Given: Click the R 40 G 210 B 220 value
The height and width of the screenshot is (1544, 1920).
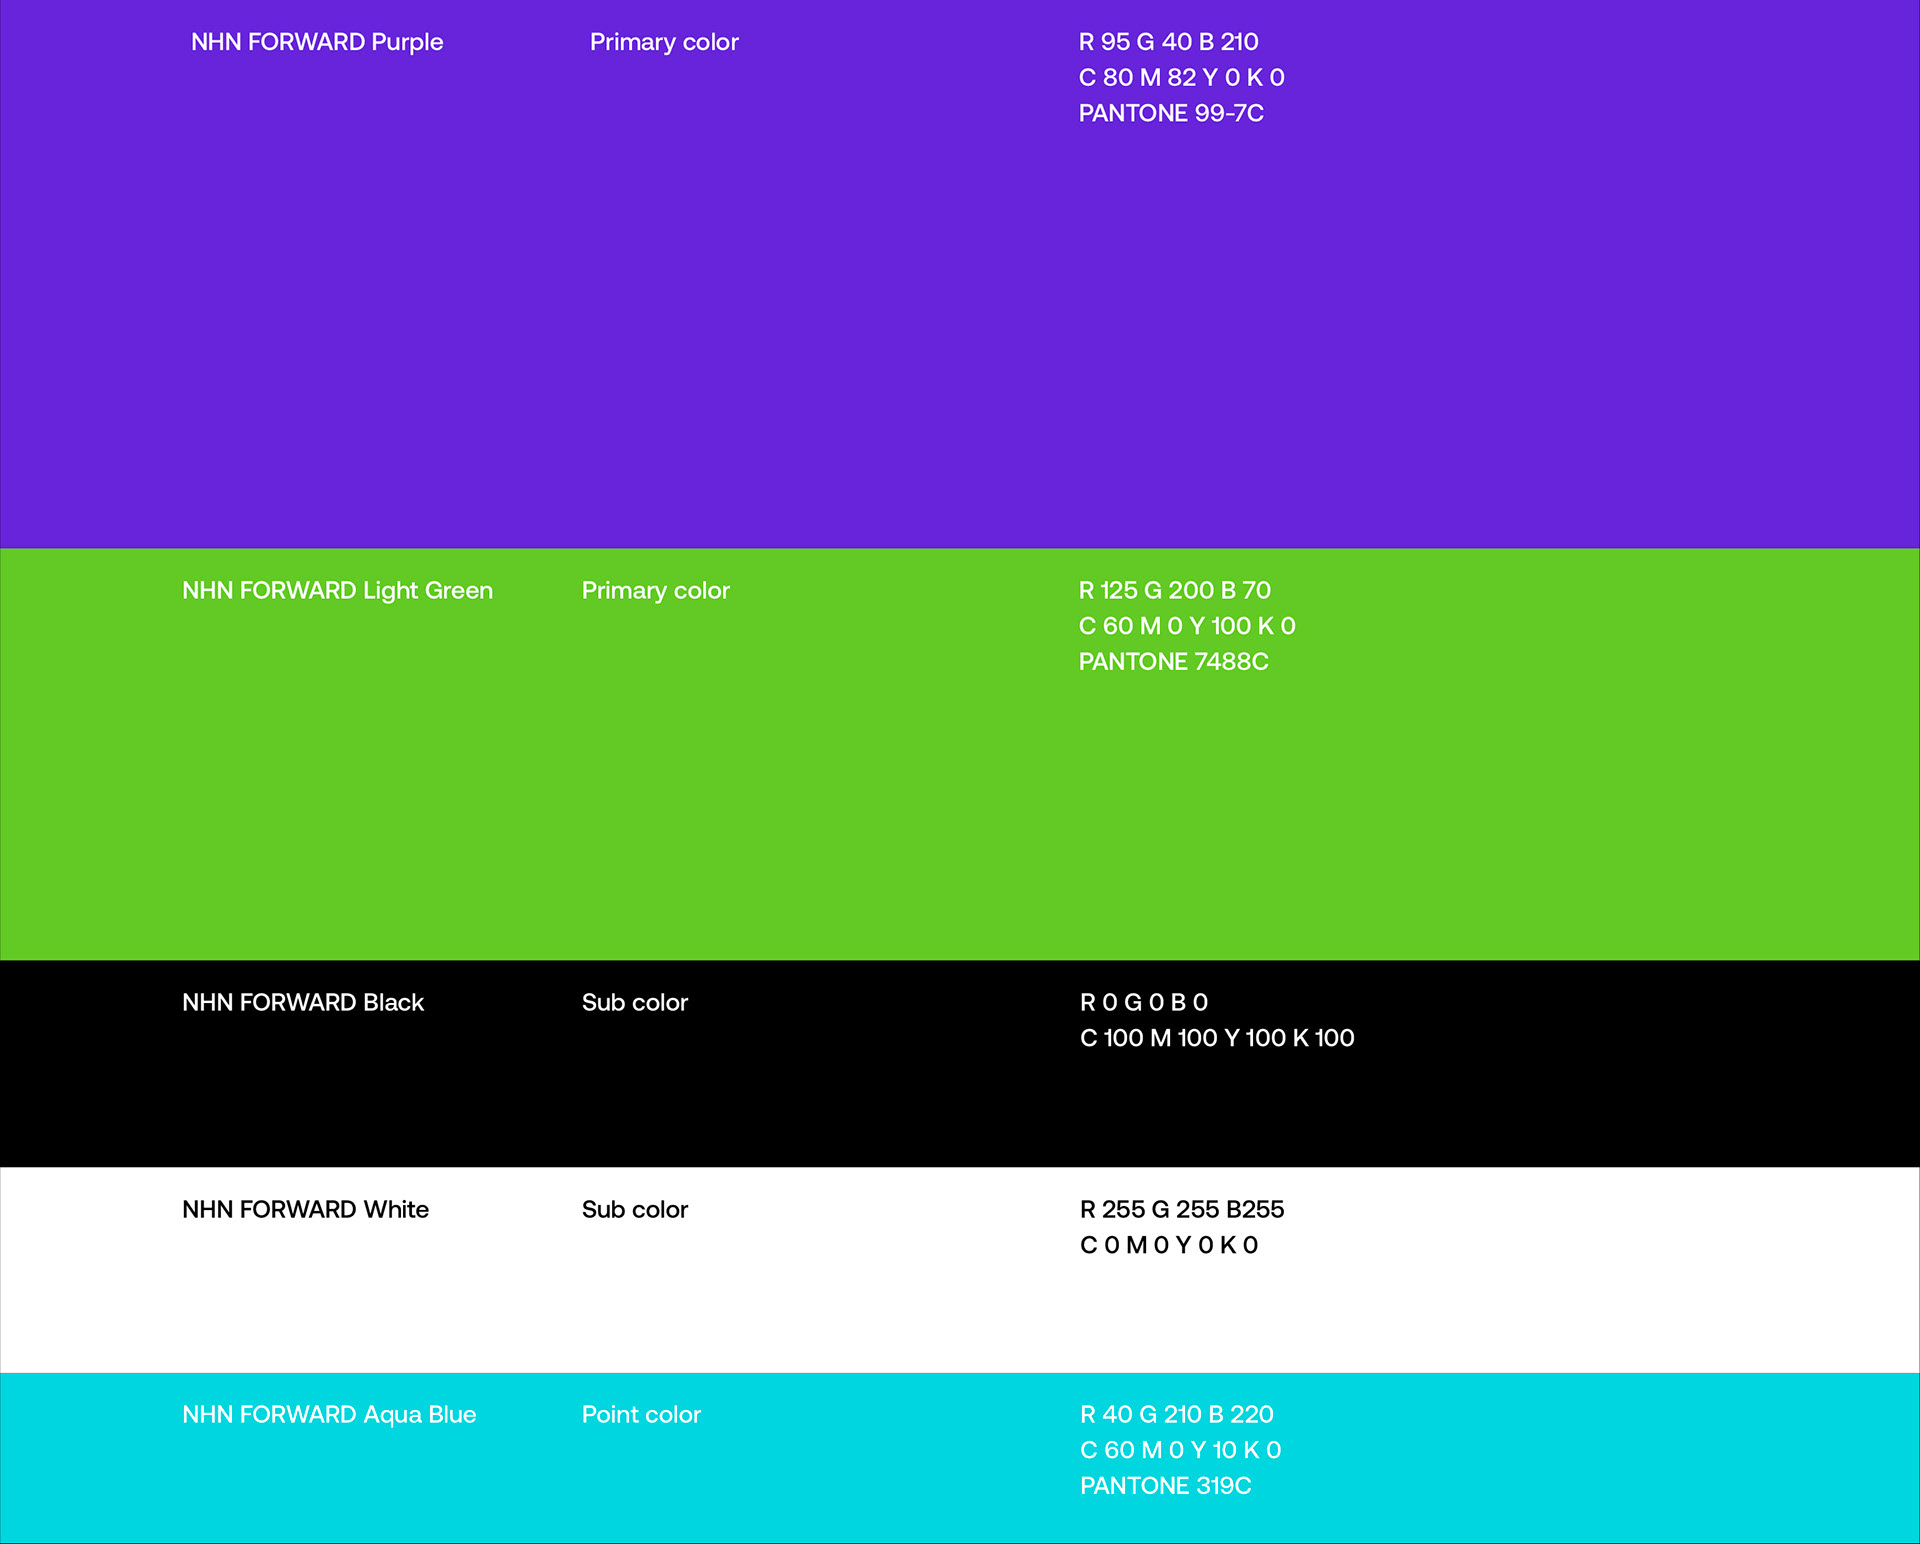Looking at the screenshot, I should point(1176,1414).
